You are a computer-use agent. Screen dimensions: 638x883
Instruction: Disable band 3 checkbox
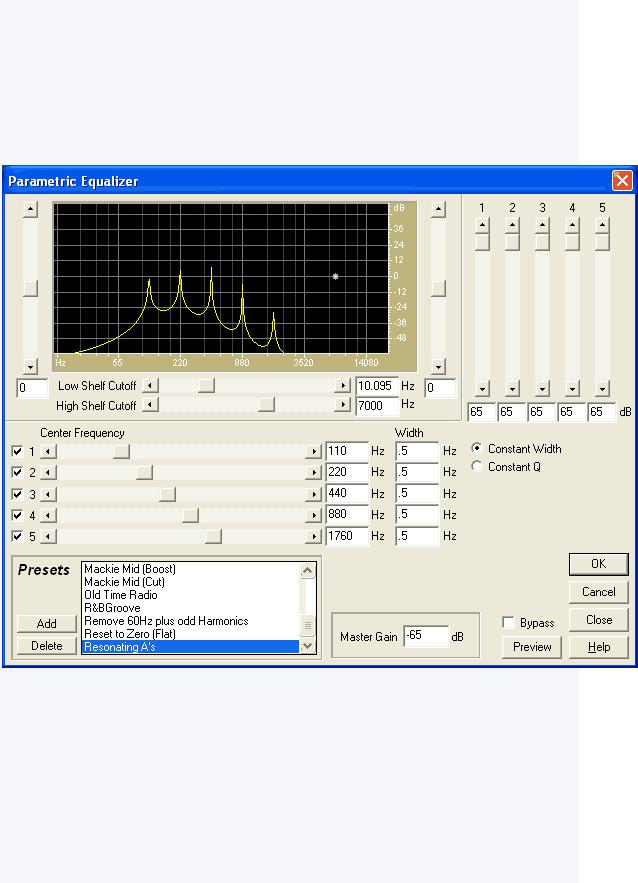17,494
